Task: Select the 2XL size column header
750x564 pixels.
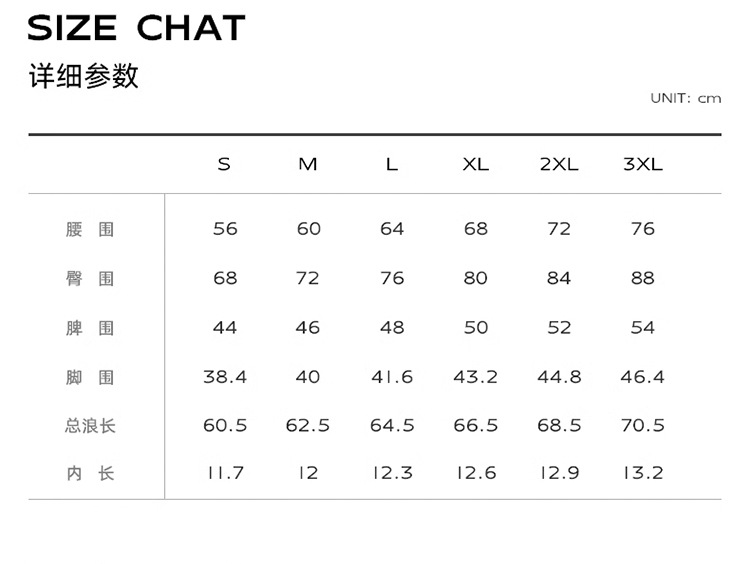Action: pos(559,164)
